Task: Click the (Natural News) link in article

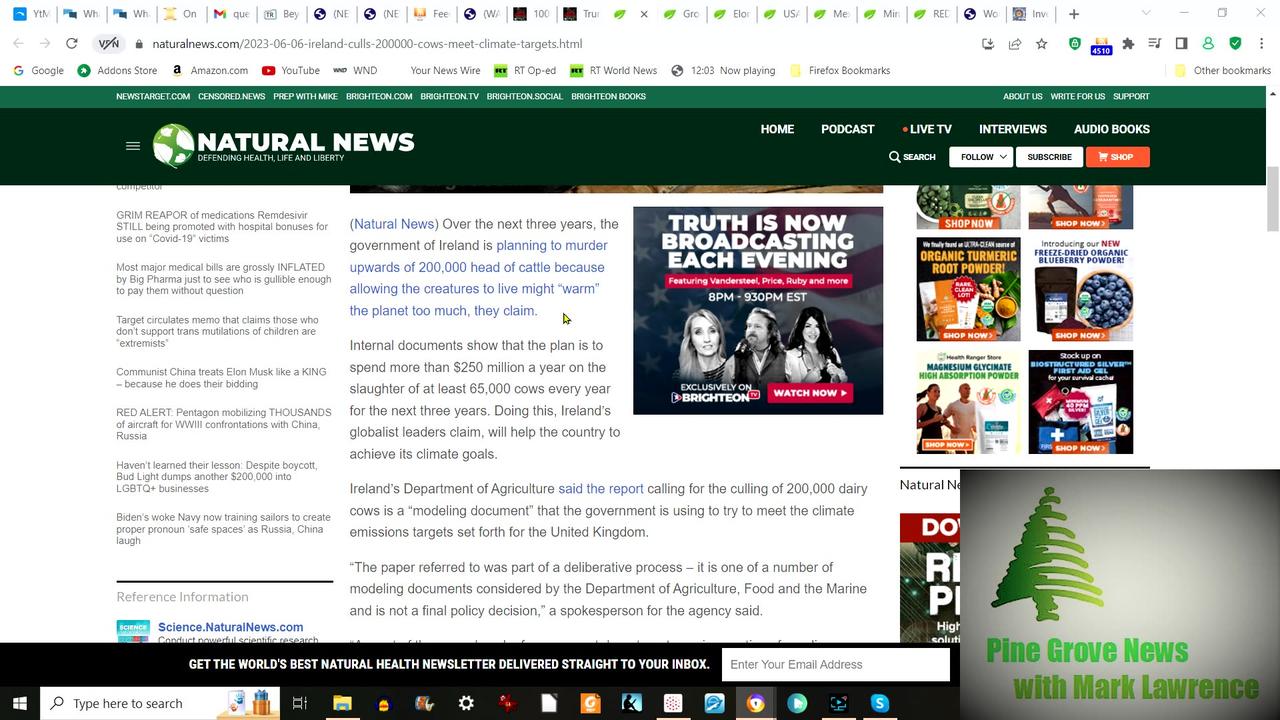Action: [x=394, y=224]
